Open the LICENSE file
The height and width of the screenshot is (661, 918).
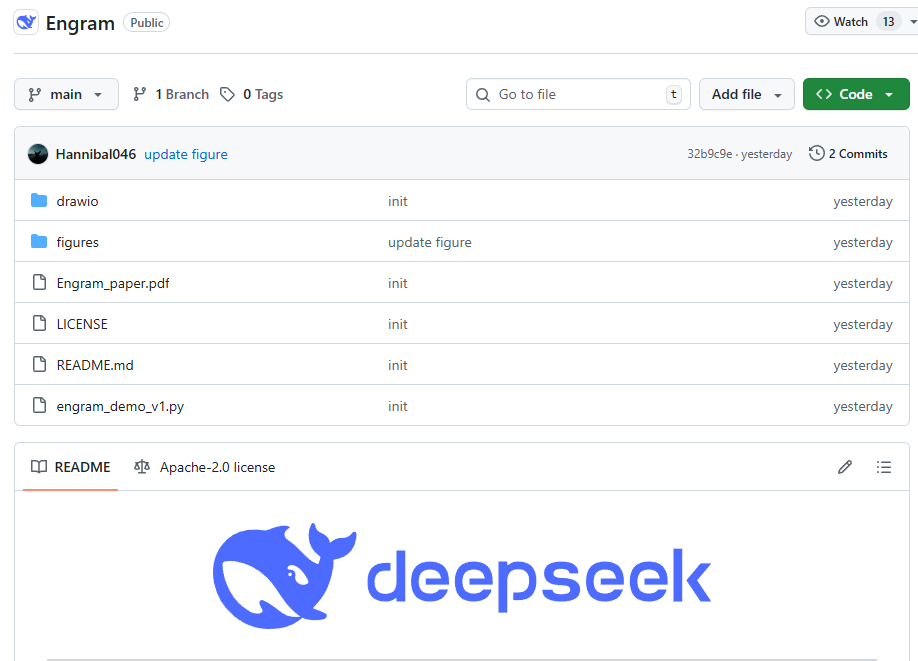tap(82, 324)
